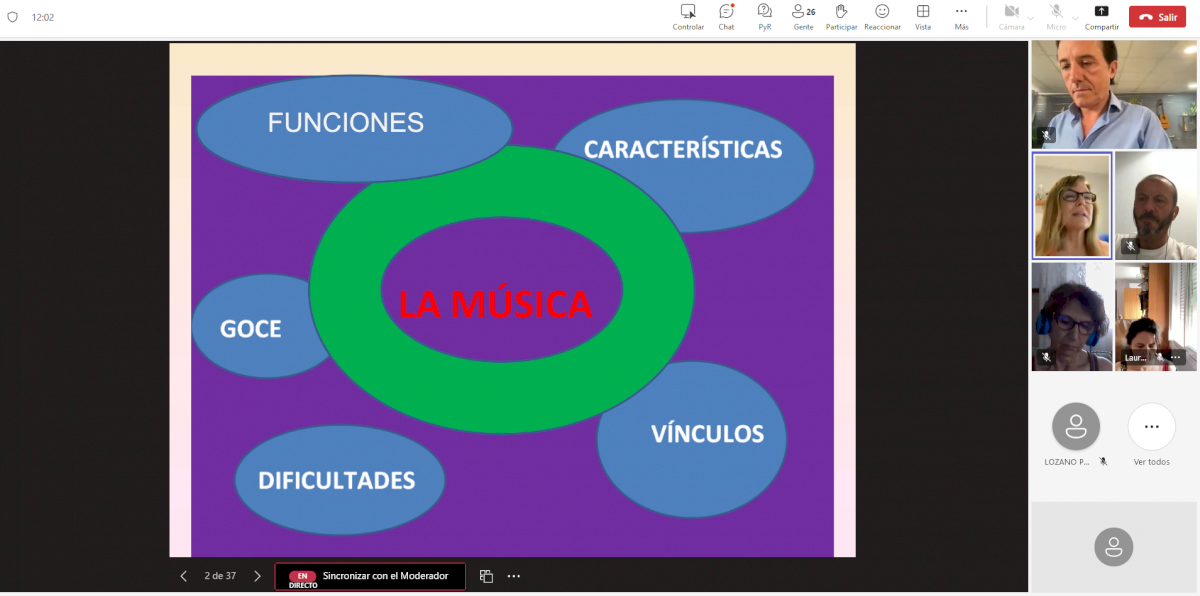Pop out the shared presentation window

click(486, 576)
